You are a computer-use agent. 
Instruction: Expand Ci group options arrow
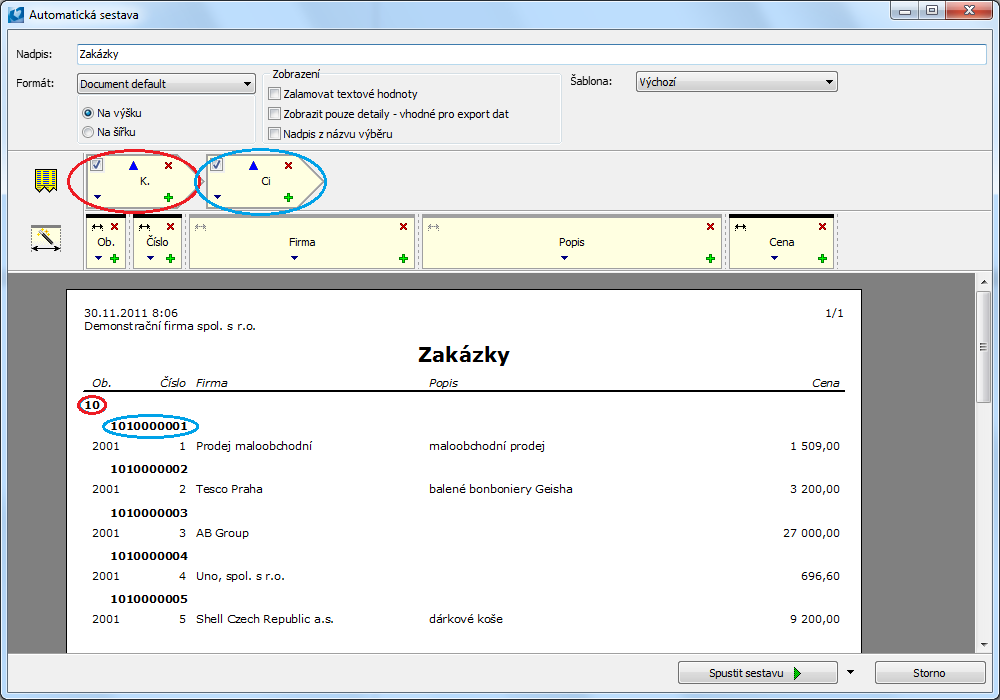(x=217, y=196)
